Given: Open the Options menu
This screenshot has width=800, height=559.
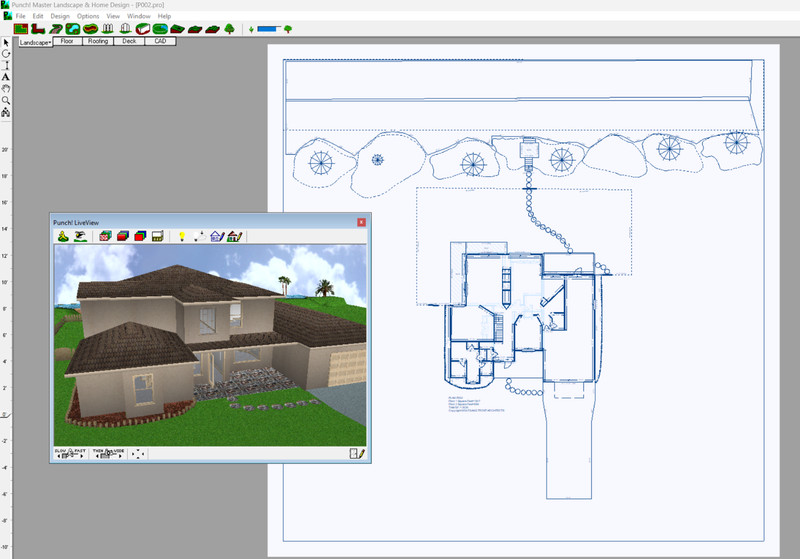Looking at the screenshot, I should click(x=88, y=16).
